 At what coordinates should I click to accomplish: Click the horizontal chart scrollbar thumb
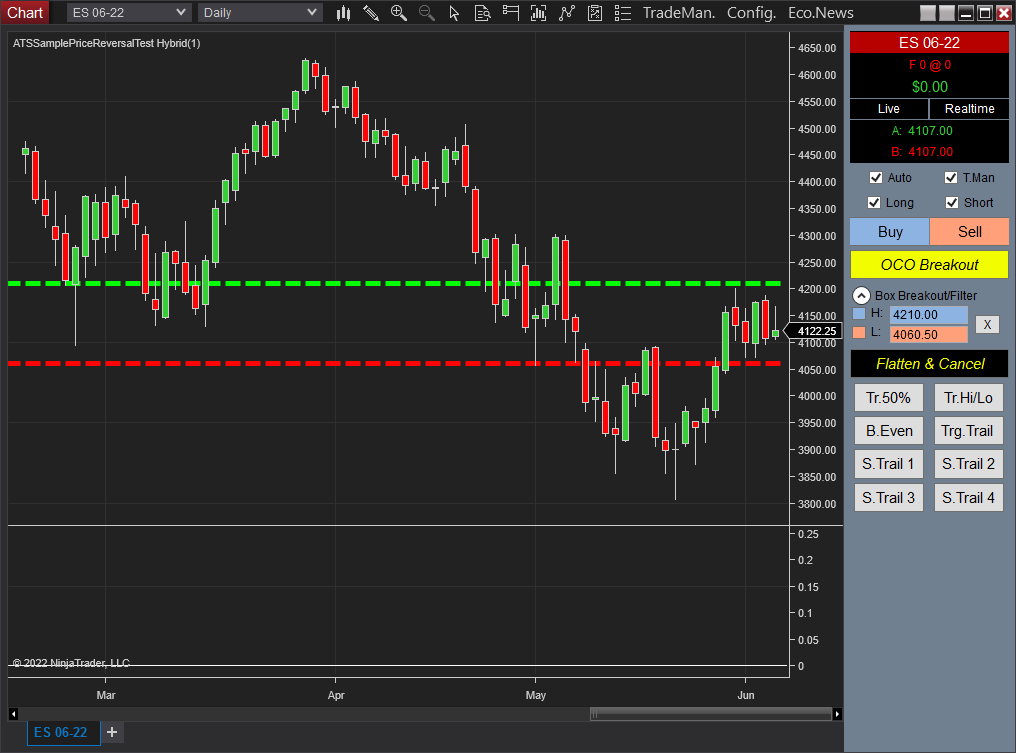711,714
